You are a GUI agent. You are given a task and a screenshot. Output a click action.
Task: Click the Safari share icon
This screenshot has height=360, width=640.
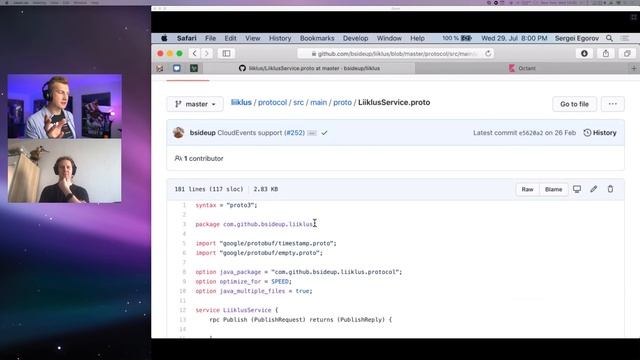click(606, 53)
